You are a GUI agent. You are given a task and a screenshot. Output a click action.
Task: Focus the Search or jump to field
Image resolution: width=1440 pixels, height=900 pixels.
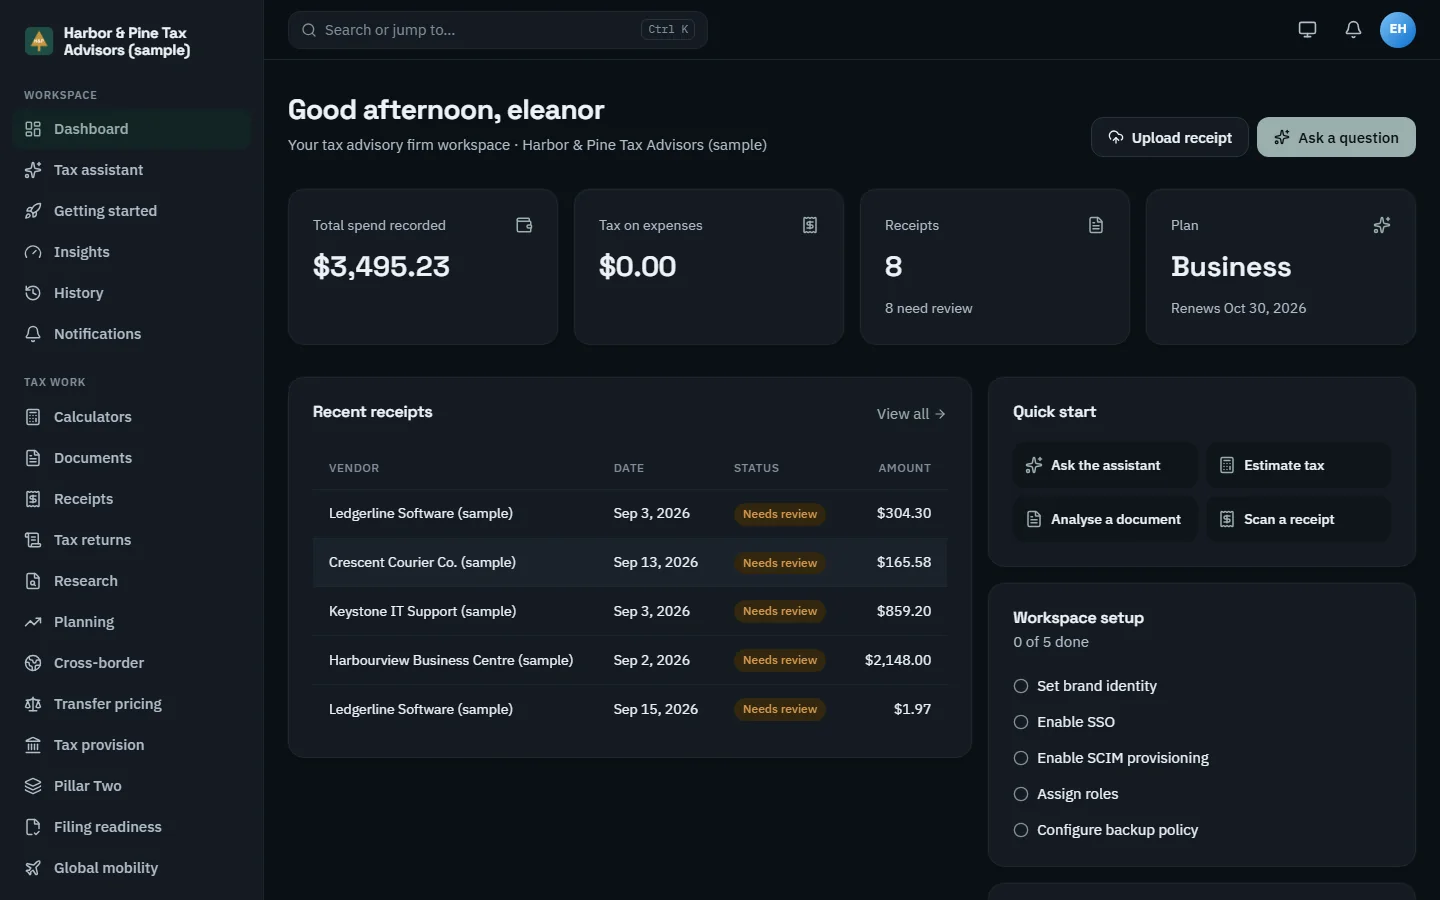(498, 30)
